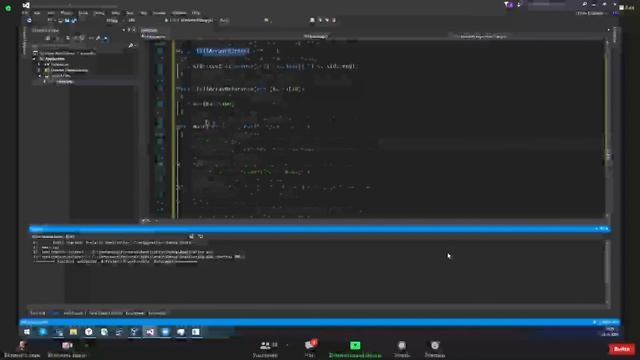Open the Zoom Participants panel

coord(266,349)
